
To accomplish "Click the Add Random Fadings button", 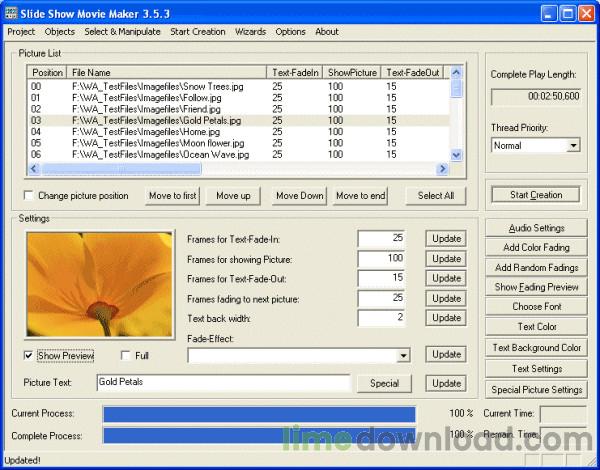I will [536, 268].
